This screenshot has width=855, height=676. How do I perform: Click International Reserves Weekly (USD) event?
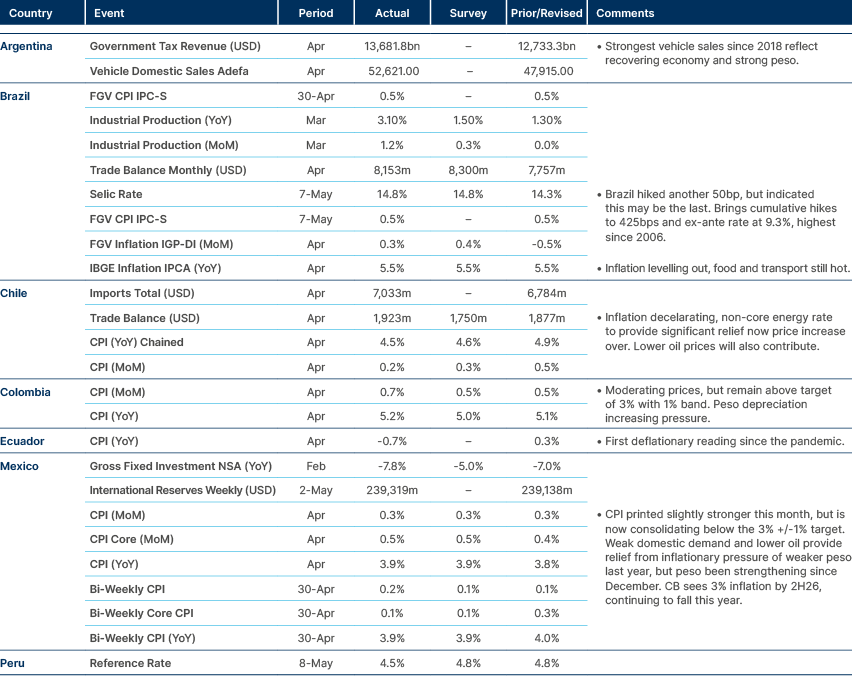[x=183, y=491]
